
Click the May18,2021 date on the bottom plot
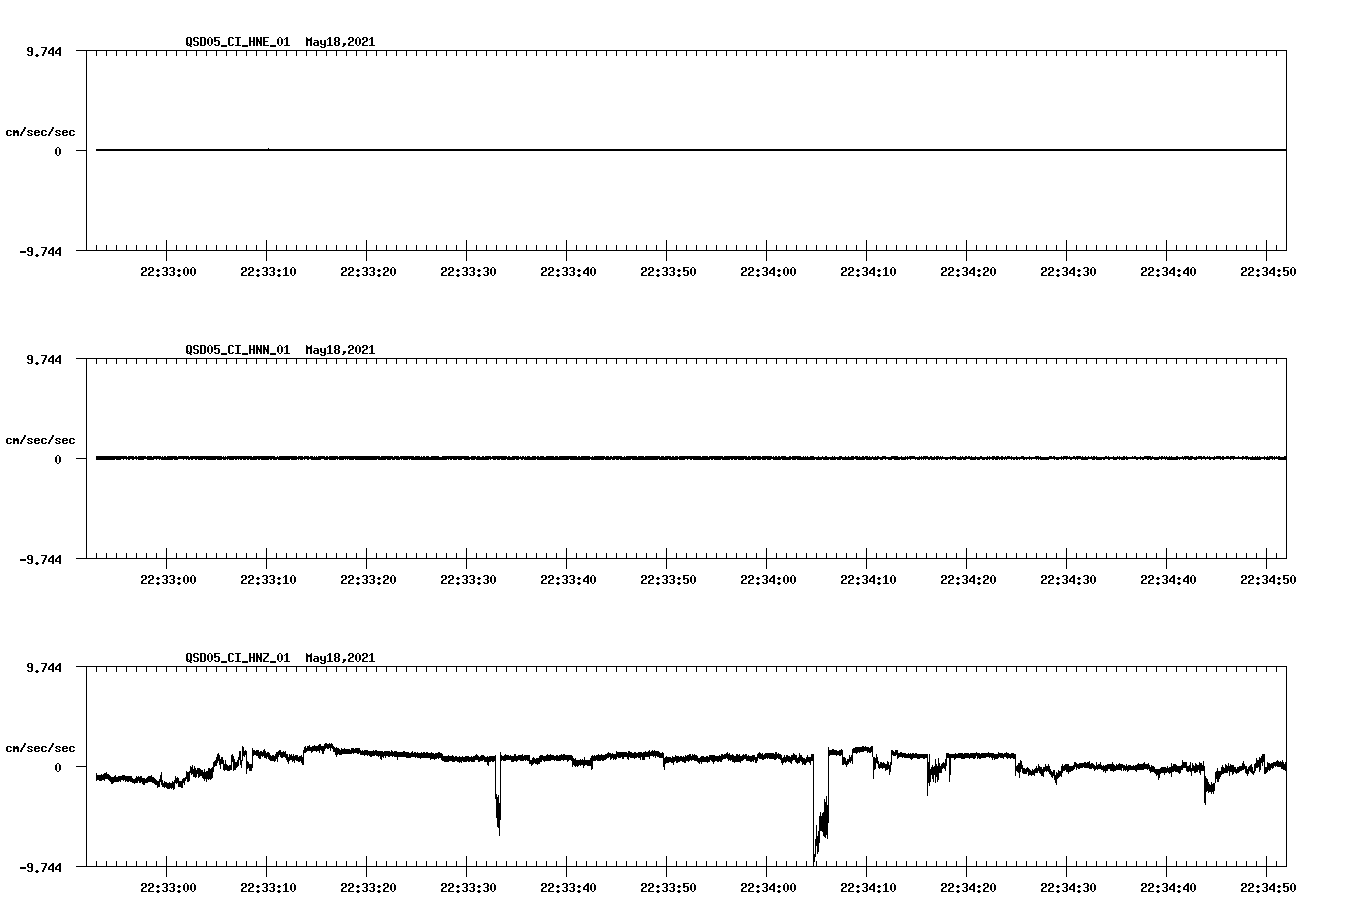pyautogui.click(x=339, y=658)
